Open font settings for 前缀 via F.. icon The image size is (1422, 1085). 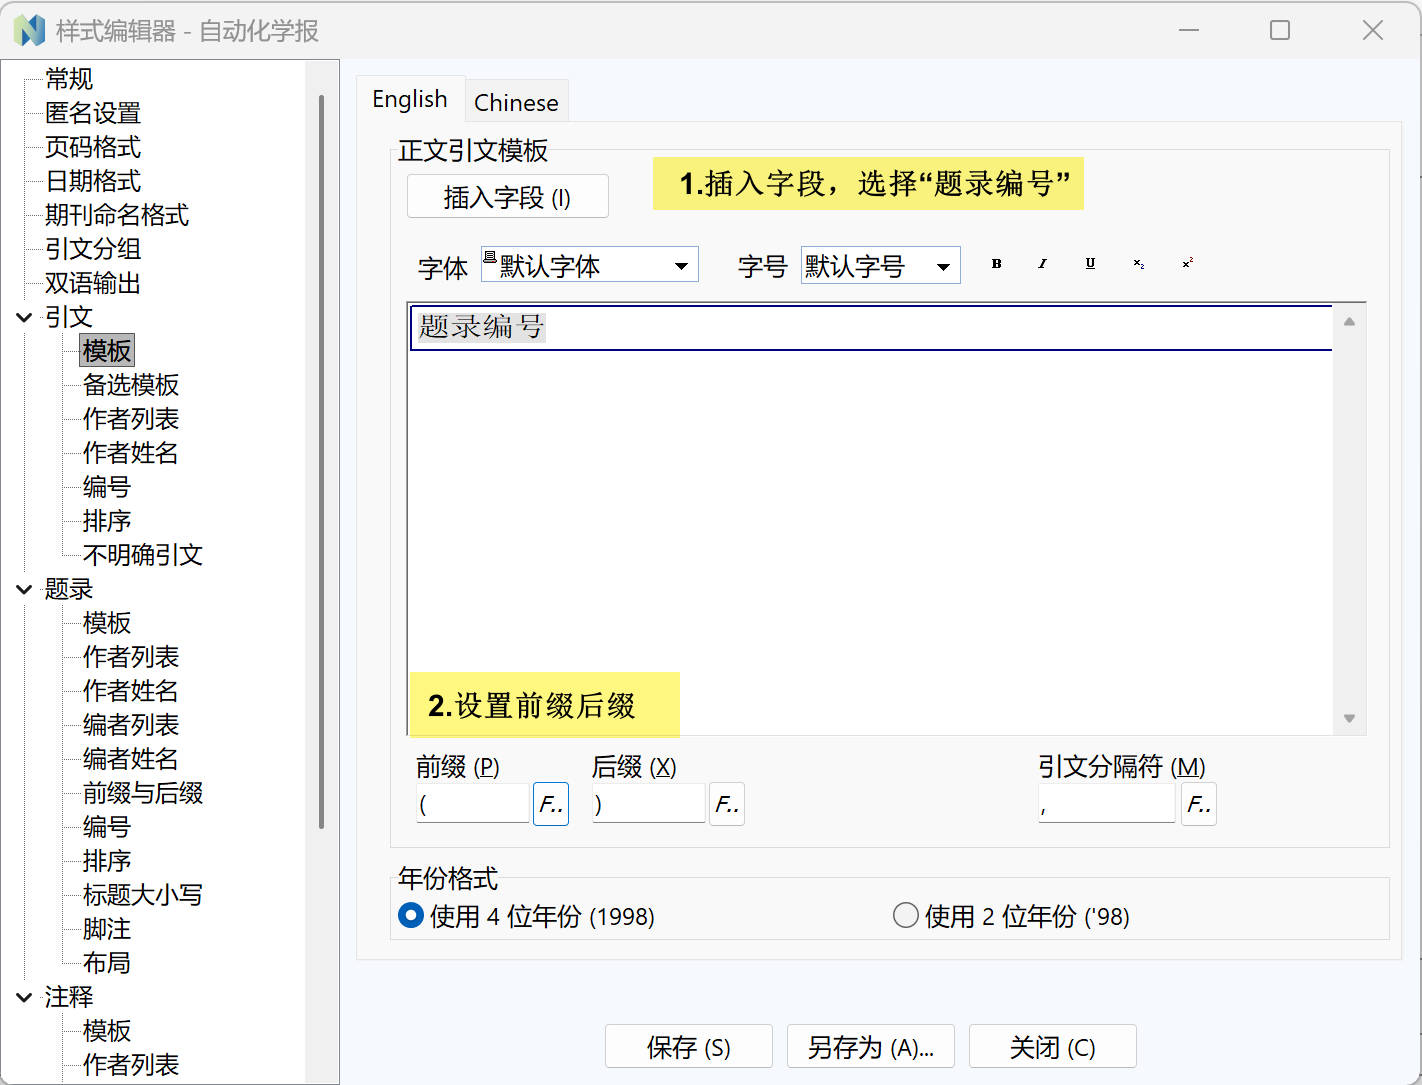551,804
